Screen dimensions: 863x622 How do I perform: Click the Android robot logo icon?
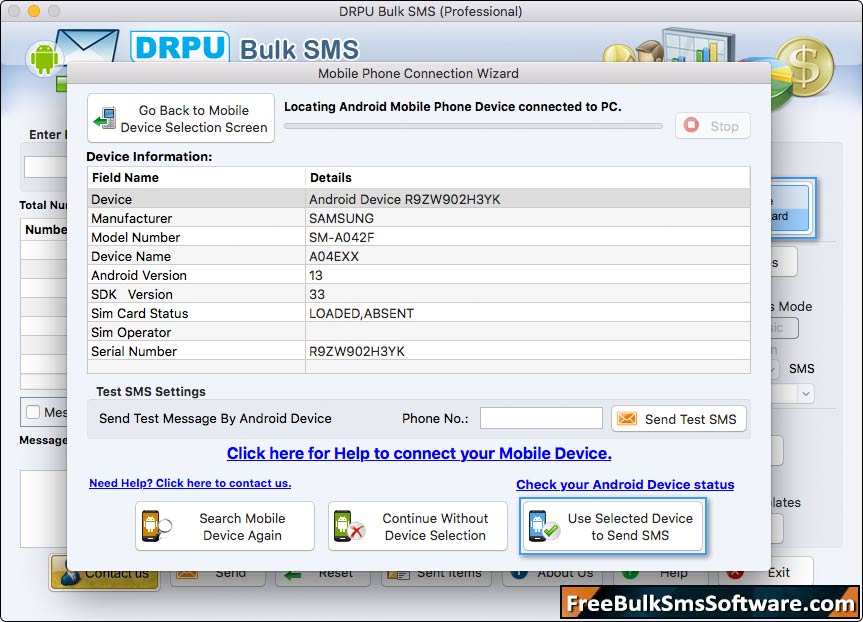pyautogui.click(x=45, y=58)
